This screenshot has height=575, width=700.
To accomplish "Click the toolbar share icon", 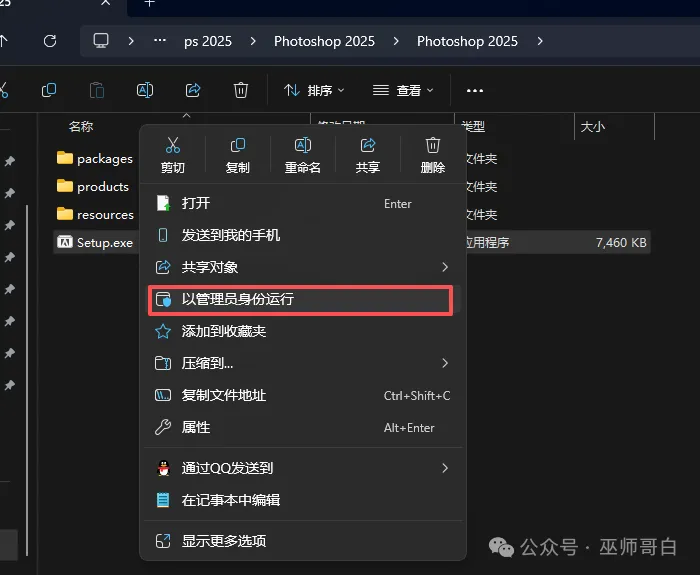I will 193,91.
